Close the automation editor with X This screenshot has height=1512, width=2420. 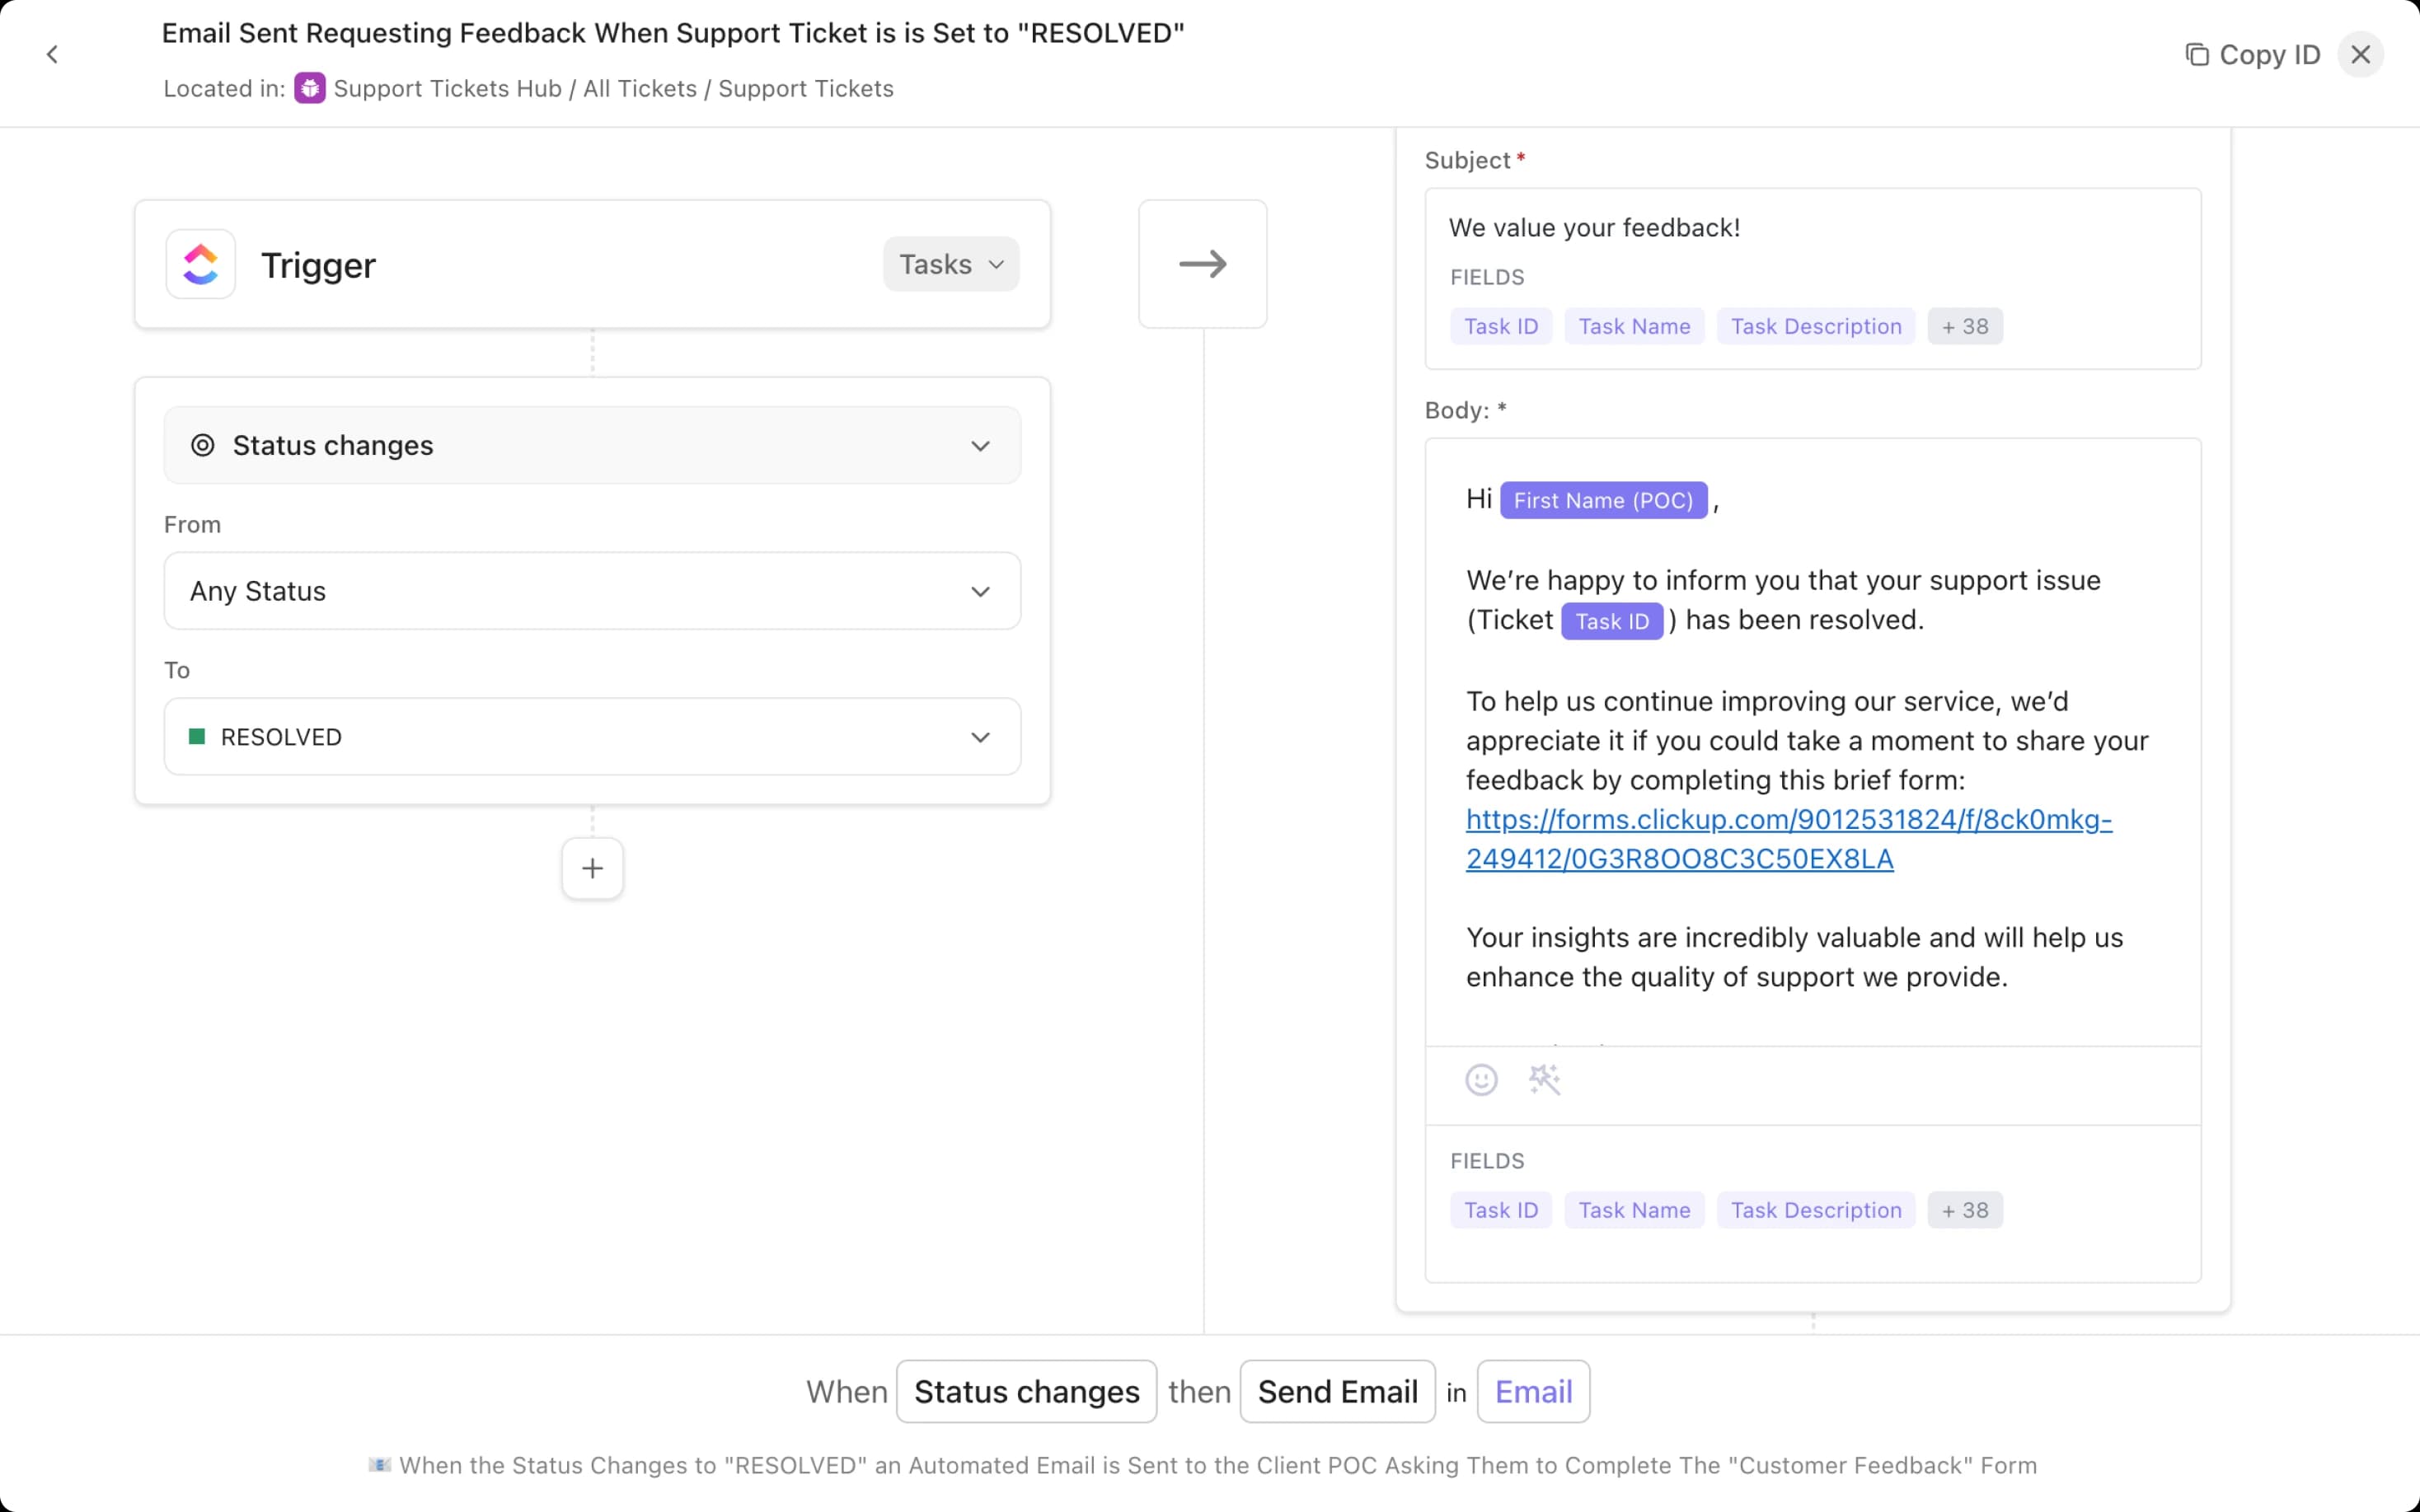tap(2360, 54)
